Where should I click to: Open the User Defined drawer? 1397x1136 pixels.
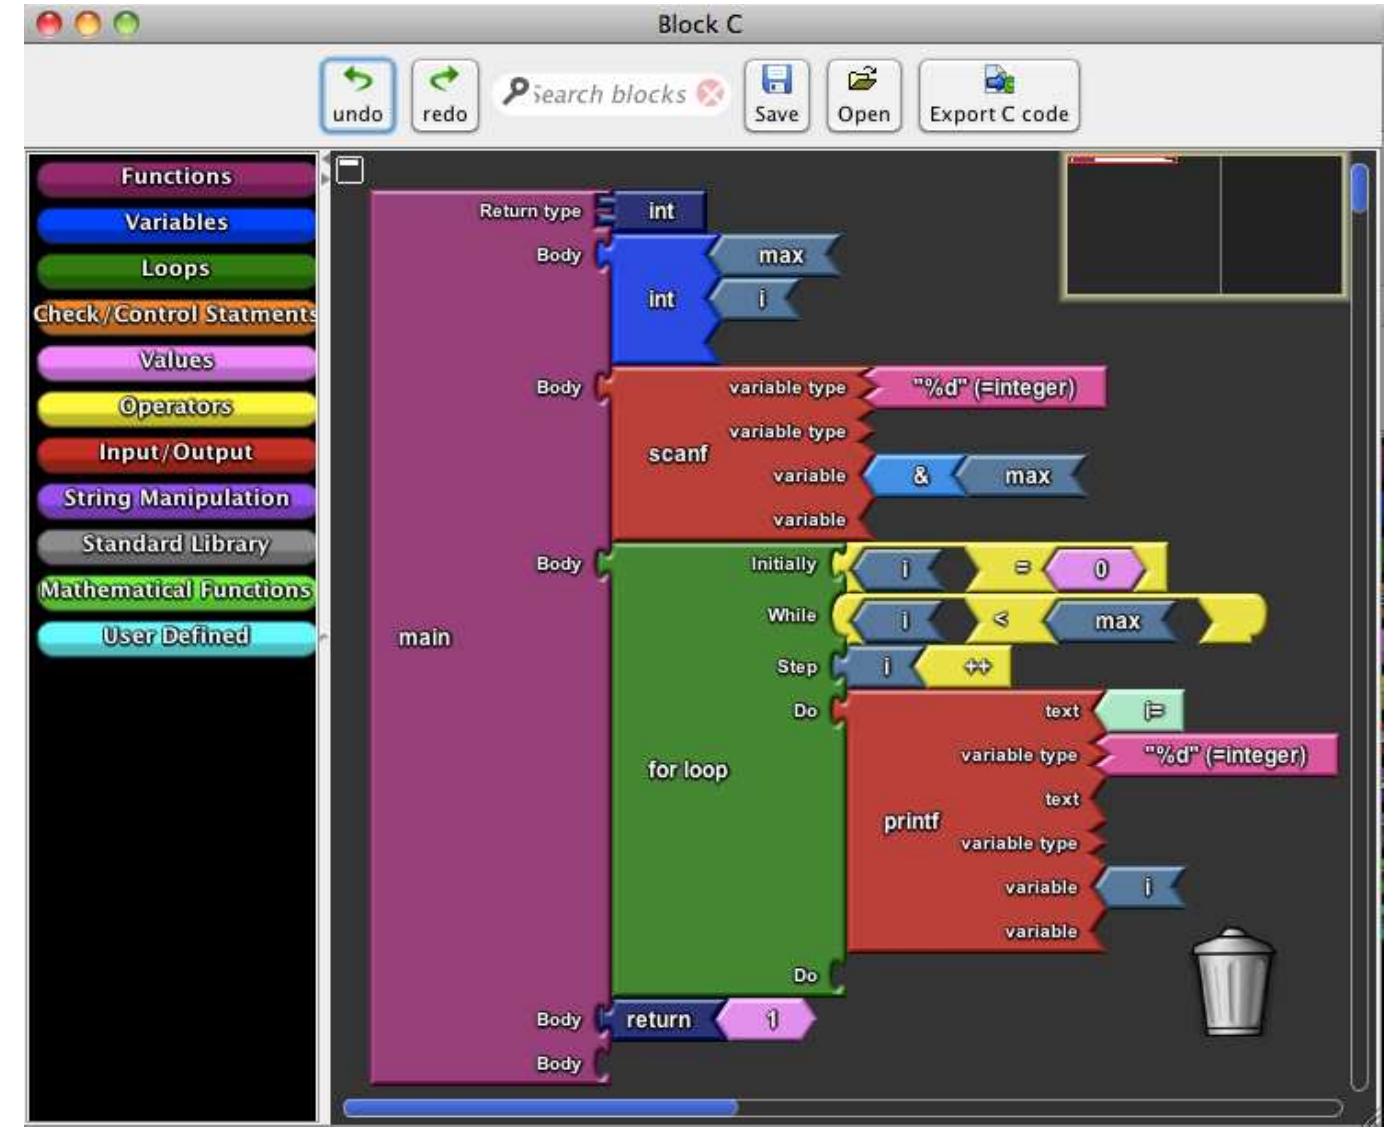tap(176, 636)
